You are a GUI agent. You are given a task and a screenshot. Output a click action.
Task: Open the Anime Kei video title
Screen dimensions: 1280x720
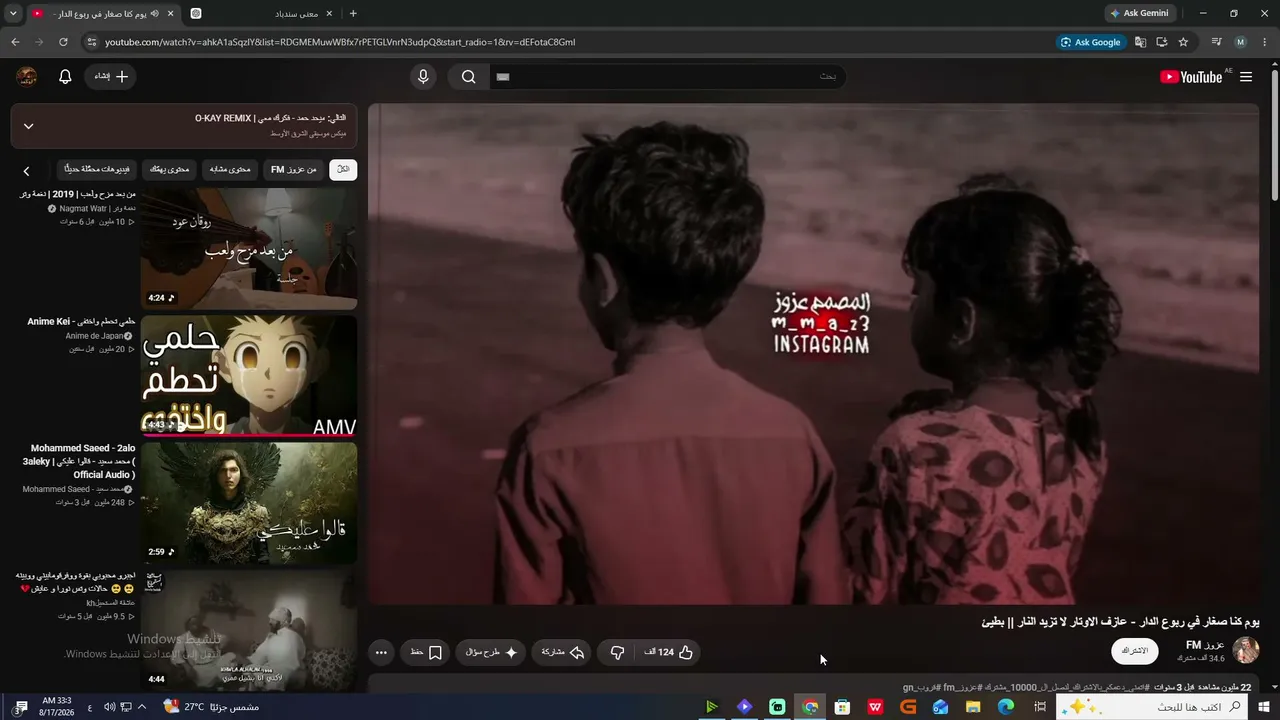pos(81,322)
